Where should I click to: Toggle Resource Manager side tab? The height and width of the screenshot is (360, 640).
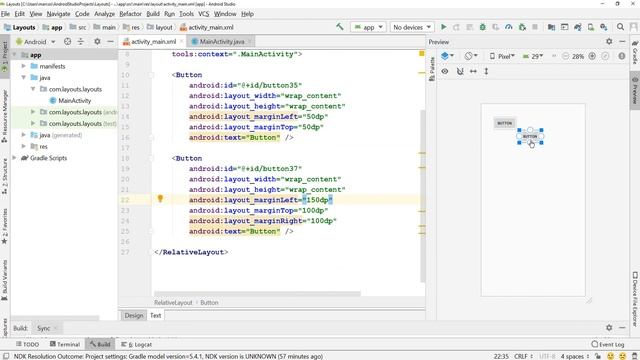click(4, 116)
